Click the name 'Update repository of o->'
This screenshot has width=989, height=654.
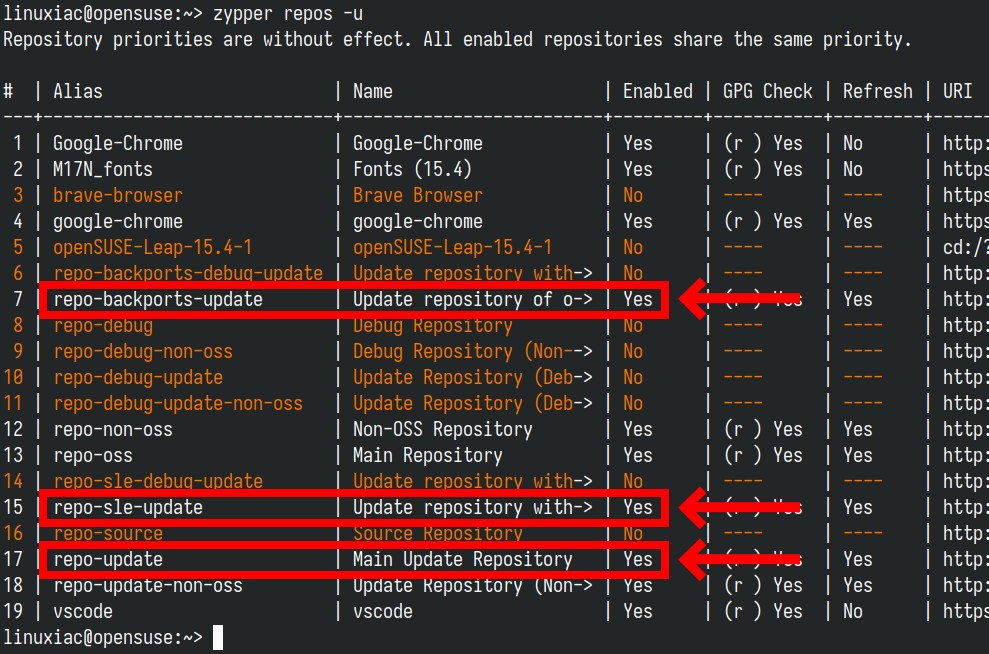[x=472, y=299]
